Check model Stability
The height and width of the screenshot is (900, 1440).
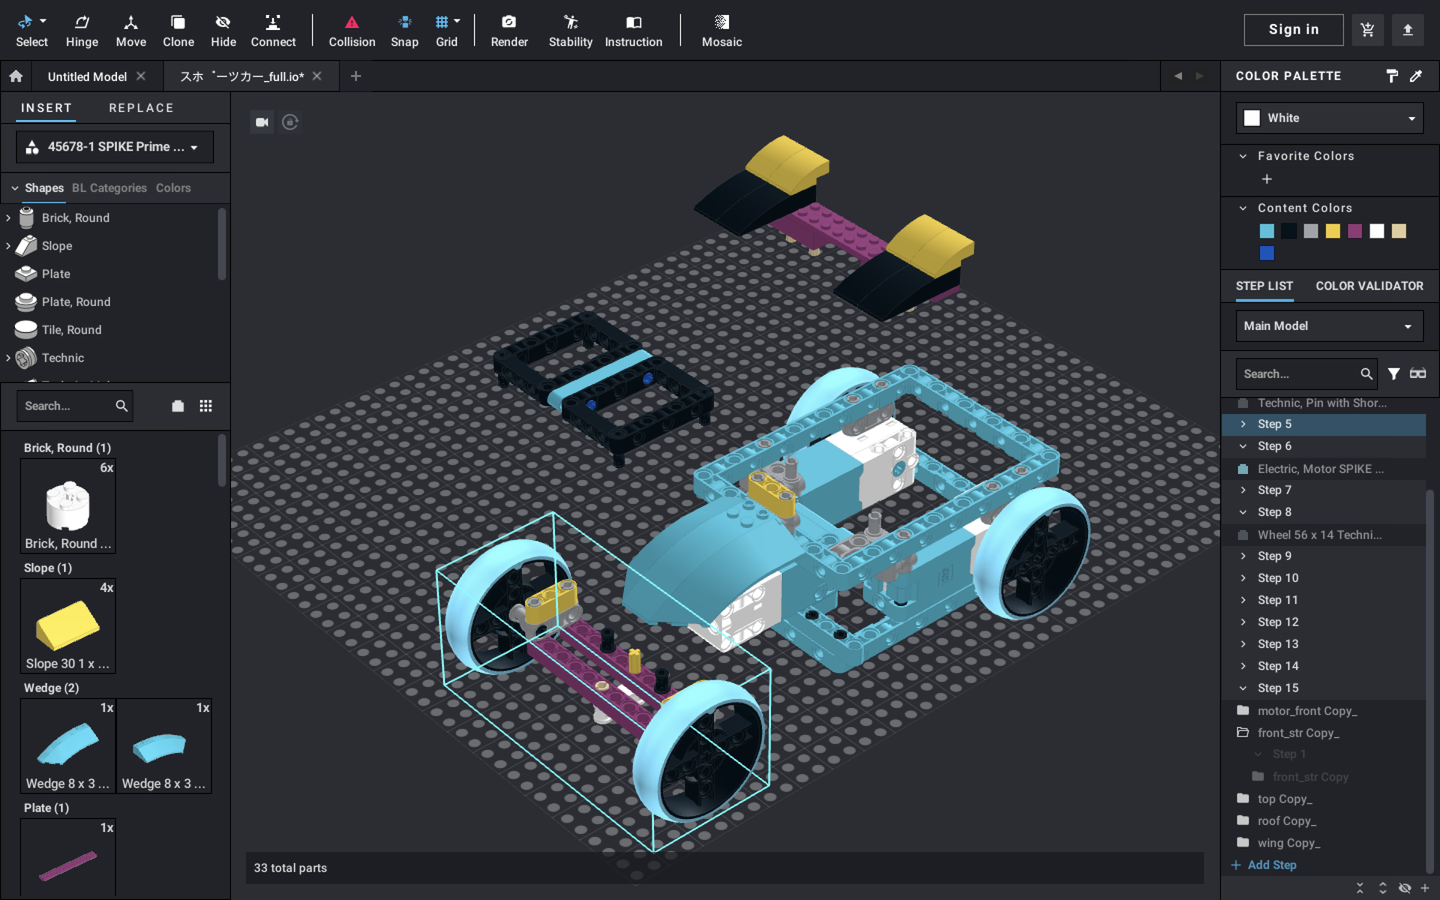point(570,30)
